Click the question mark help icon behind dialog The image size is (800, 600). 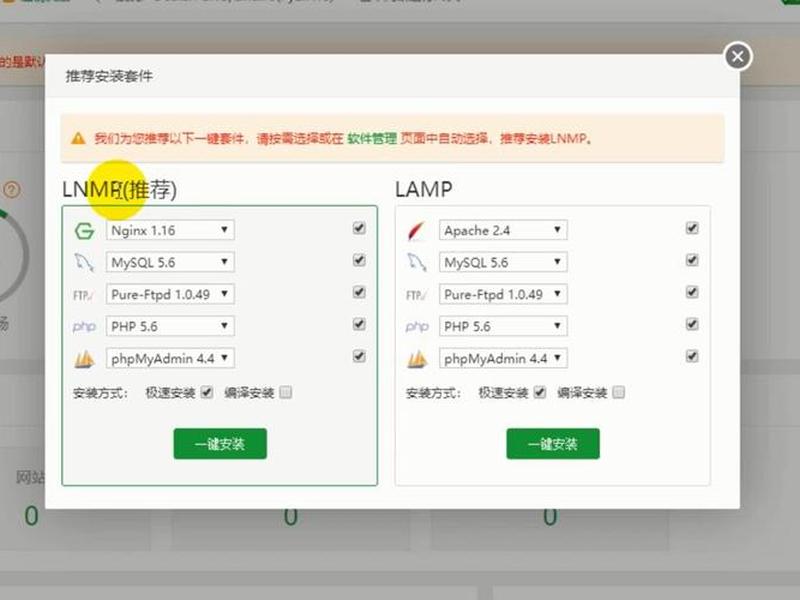[12, 190]
